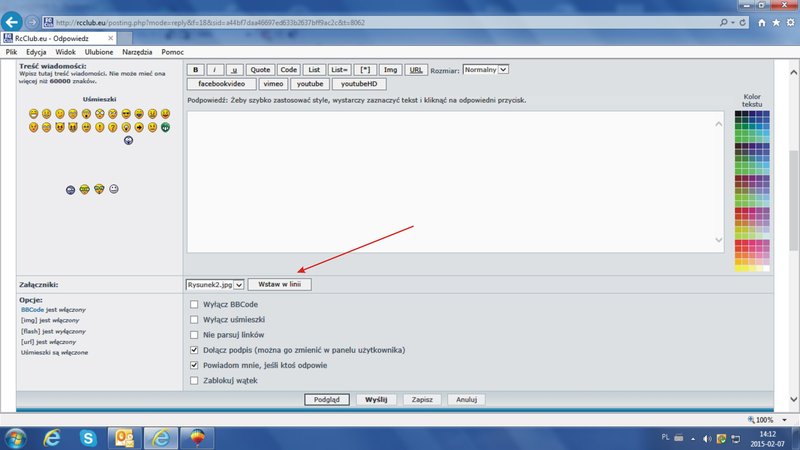Click inside the message text area
This screenshot has width=800, height=450.
(x=455, y=182)
